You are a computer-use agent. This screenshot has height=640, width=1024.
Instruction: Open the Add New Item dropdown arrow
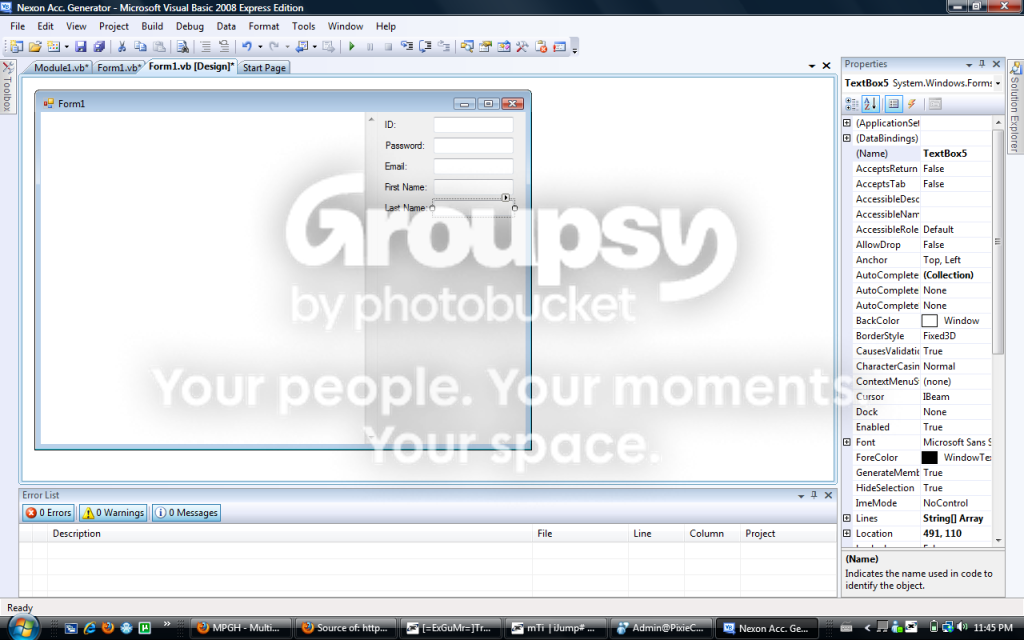67,46
